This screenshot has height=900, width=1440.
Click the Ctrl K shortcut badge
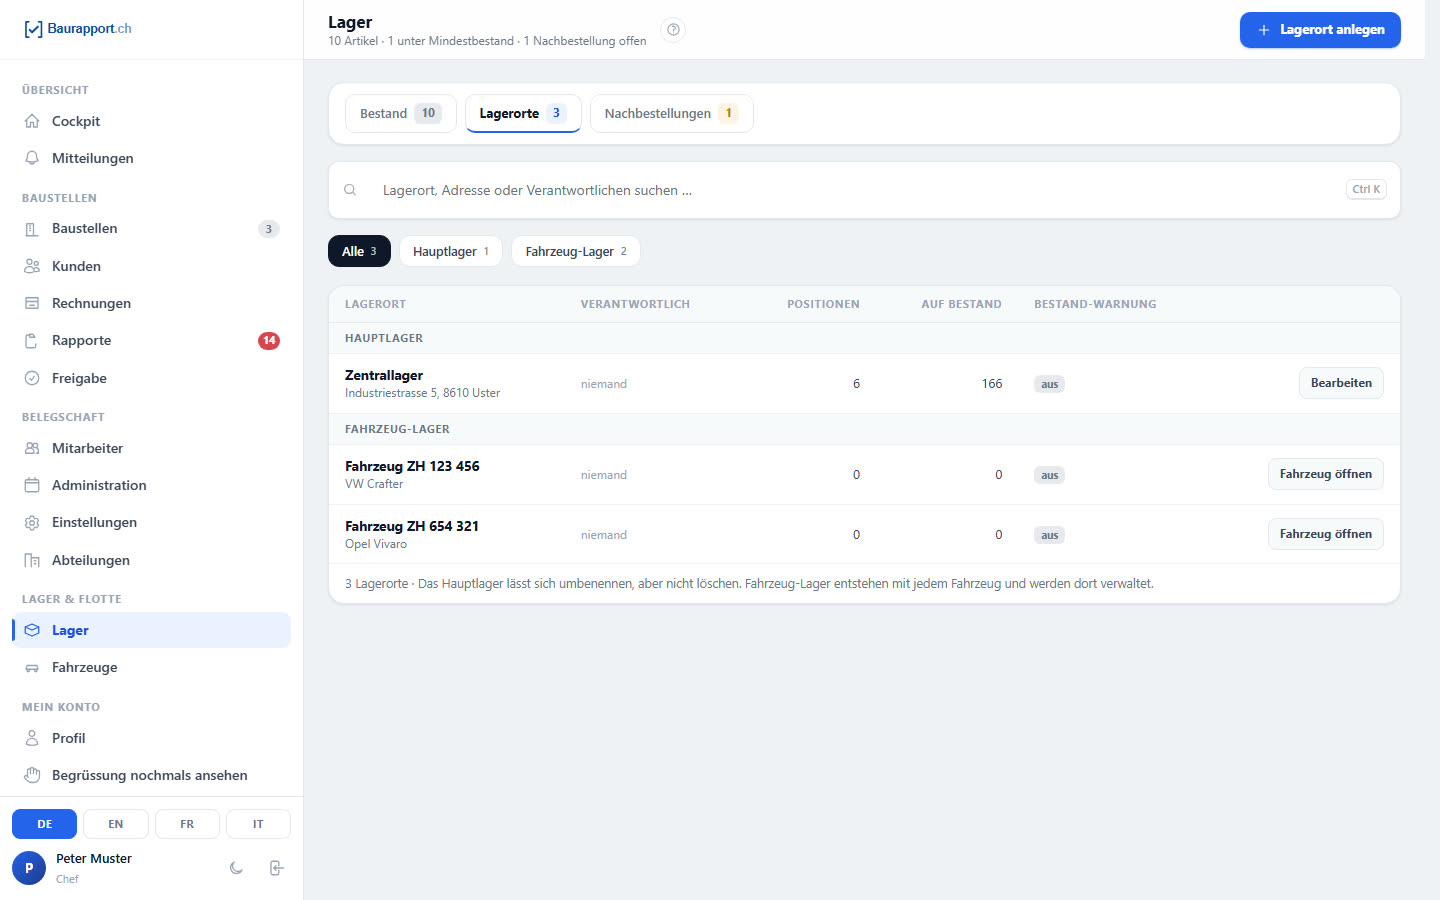tap(1366, 189)
